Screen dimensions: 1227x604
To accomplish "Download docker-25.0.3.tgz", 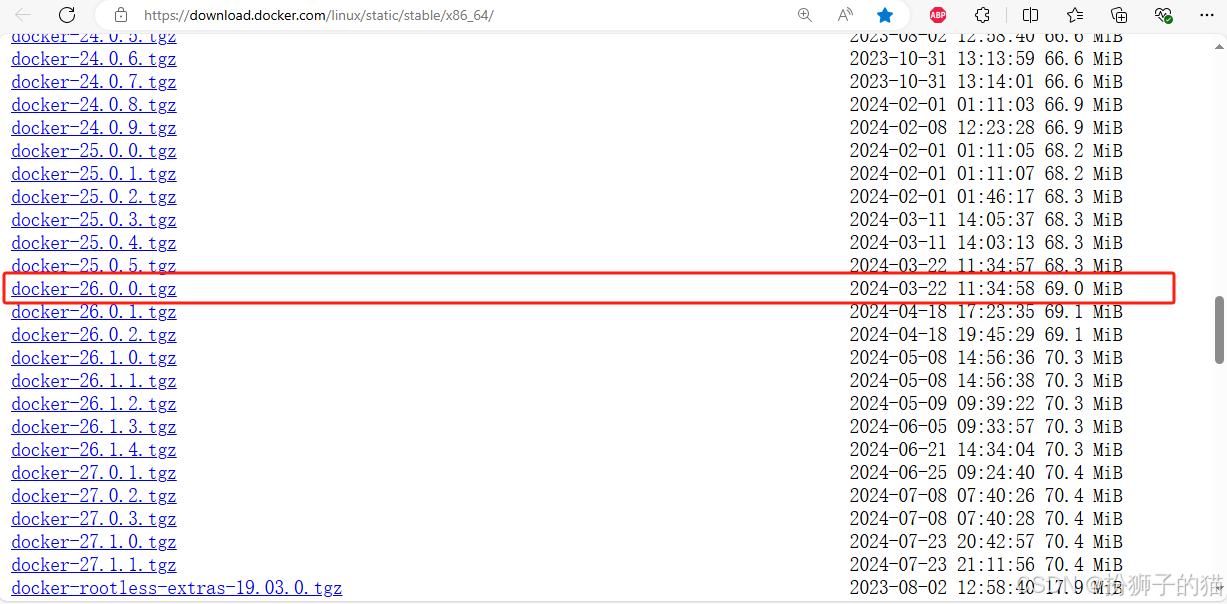I will coord(94,220).
